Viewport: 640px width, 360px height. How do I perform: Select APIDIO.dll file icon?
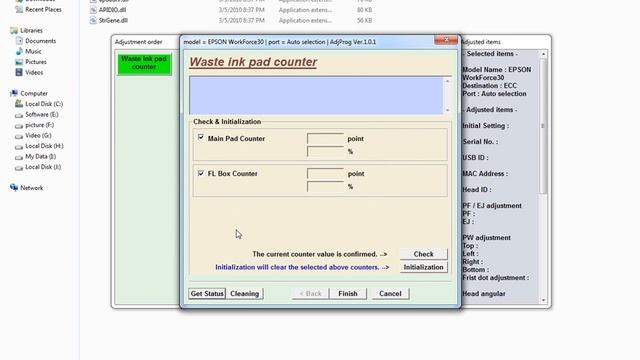point(93,10)
